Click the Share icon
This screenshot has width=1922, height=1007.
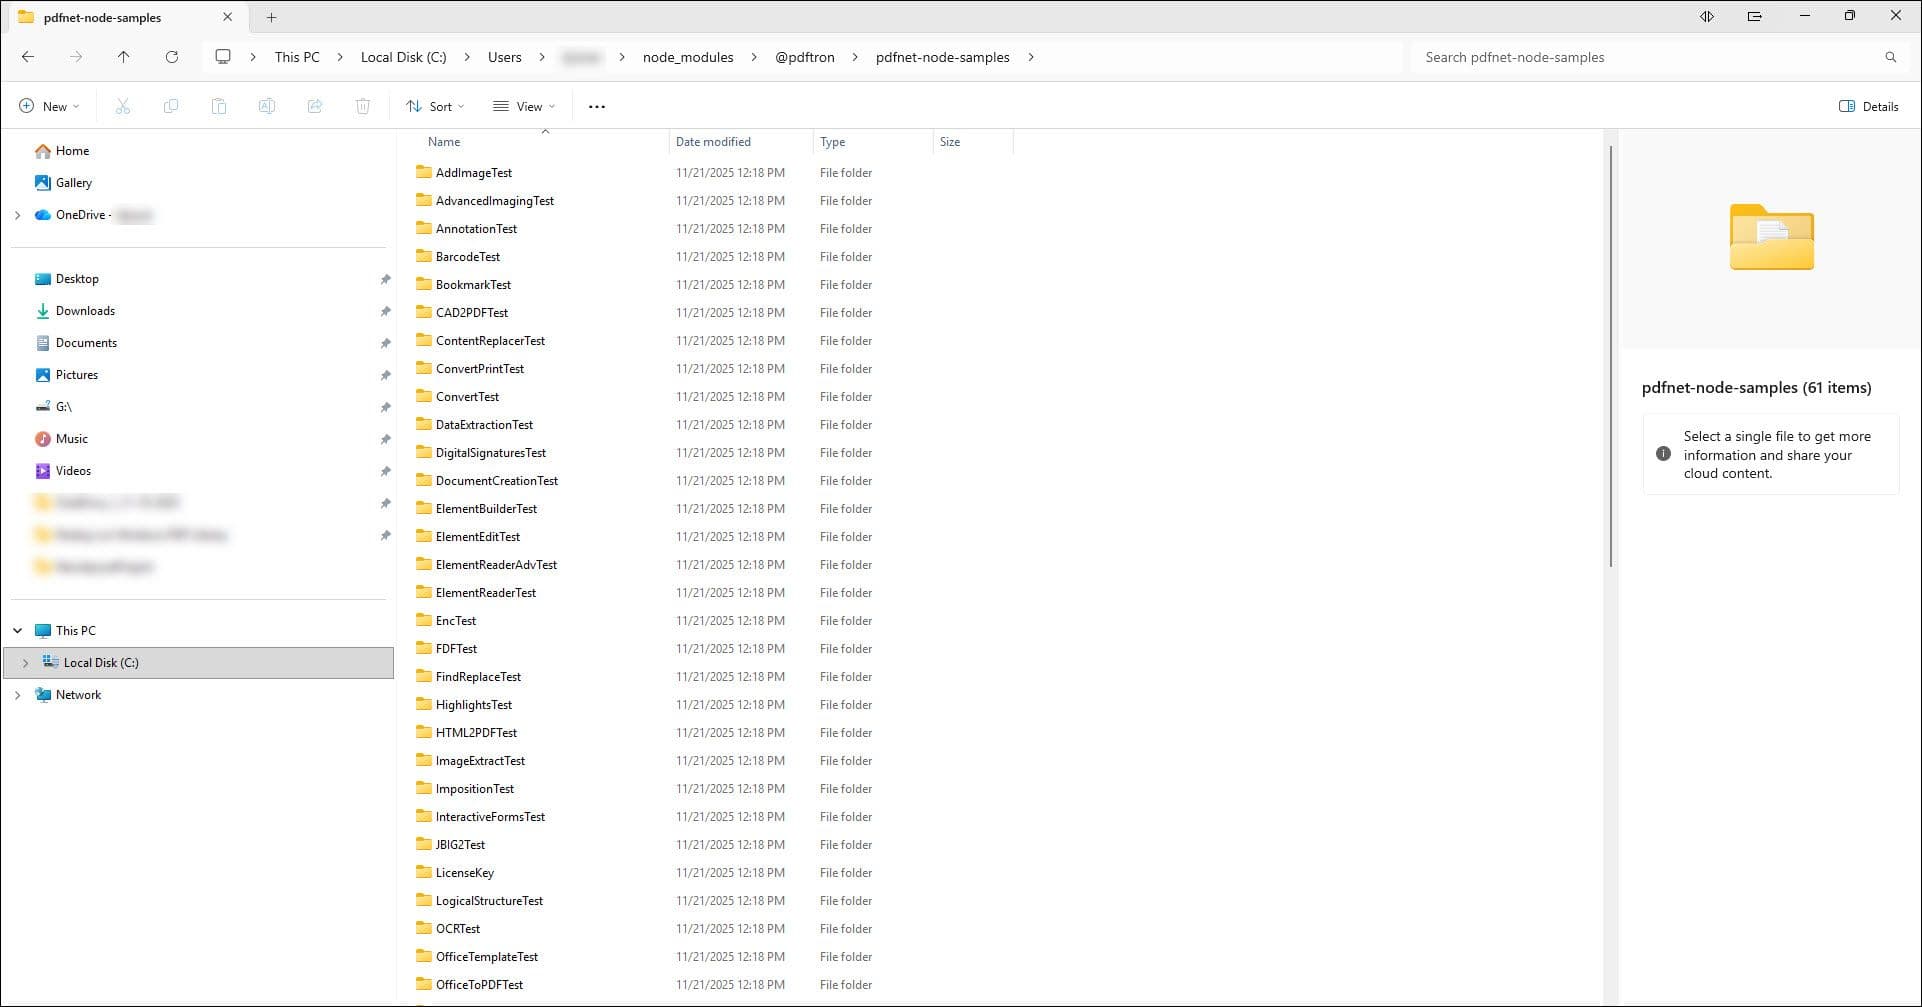[315, 106]
